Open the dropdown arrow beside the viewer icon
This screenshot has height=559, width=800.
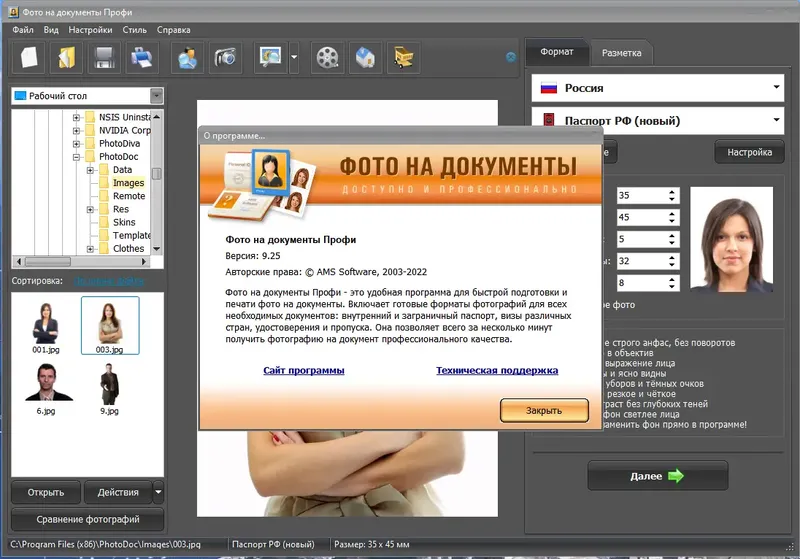294,58
